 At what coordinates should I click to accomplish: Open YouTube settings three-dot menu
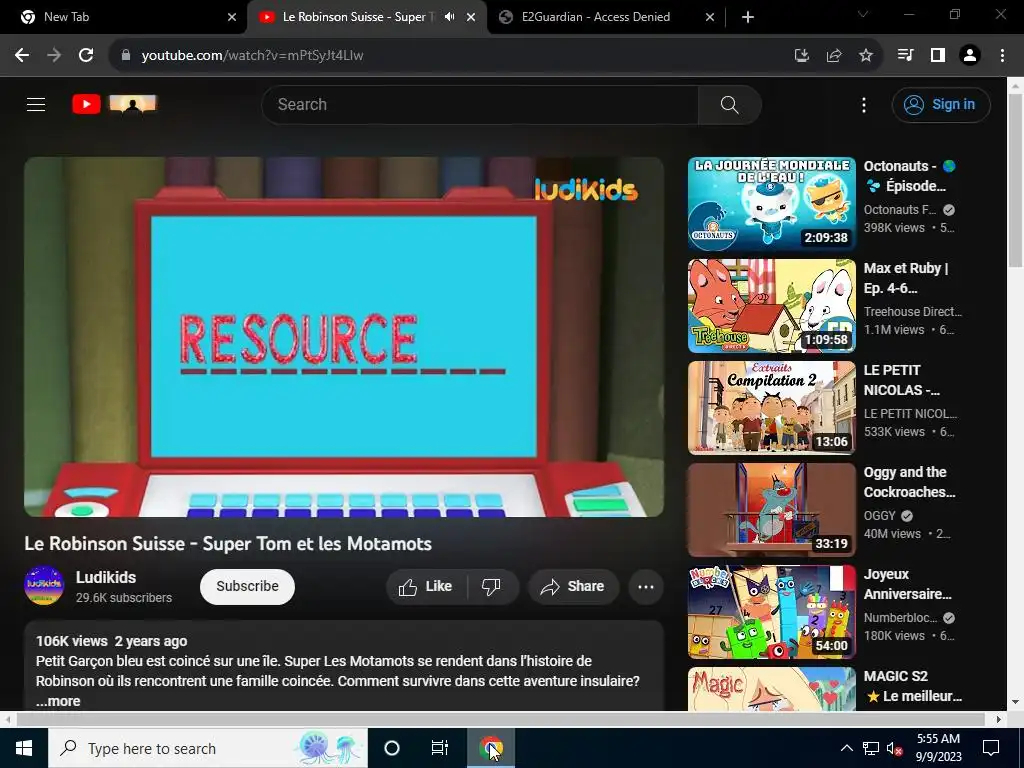(864, 104)
